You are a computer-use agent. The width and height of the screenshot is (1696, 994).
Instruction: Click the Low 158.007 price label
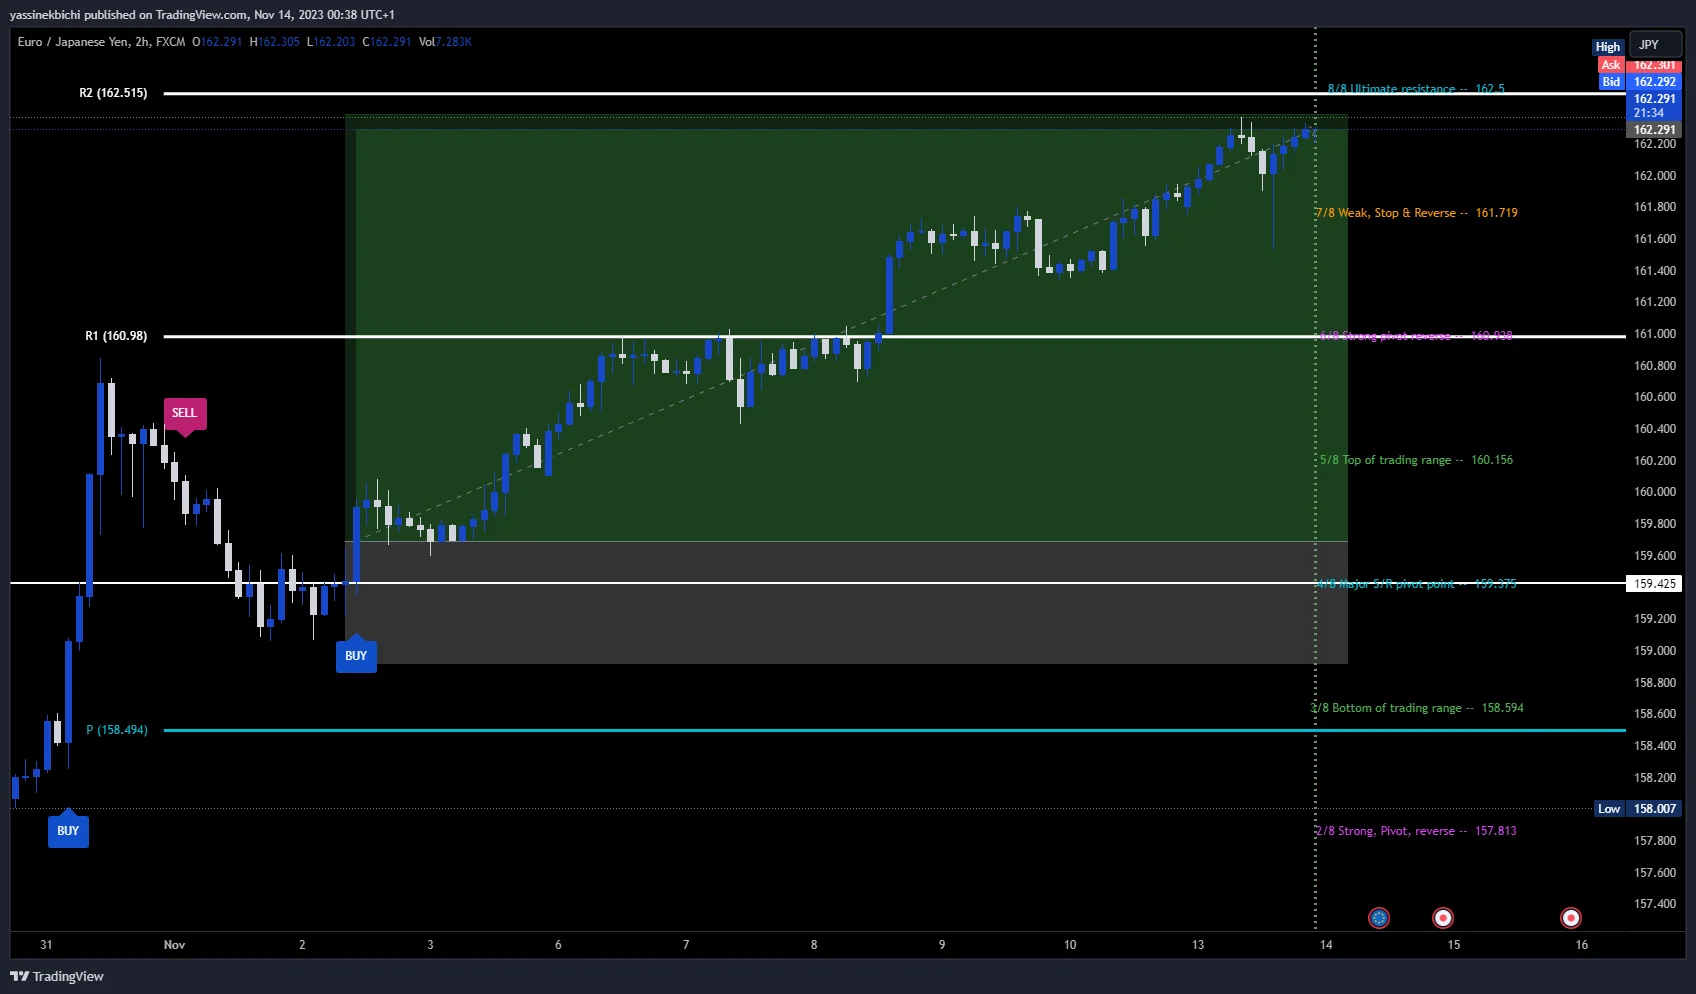(x=1639, y=809)
